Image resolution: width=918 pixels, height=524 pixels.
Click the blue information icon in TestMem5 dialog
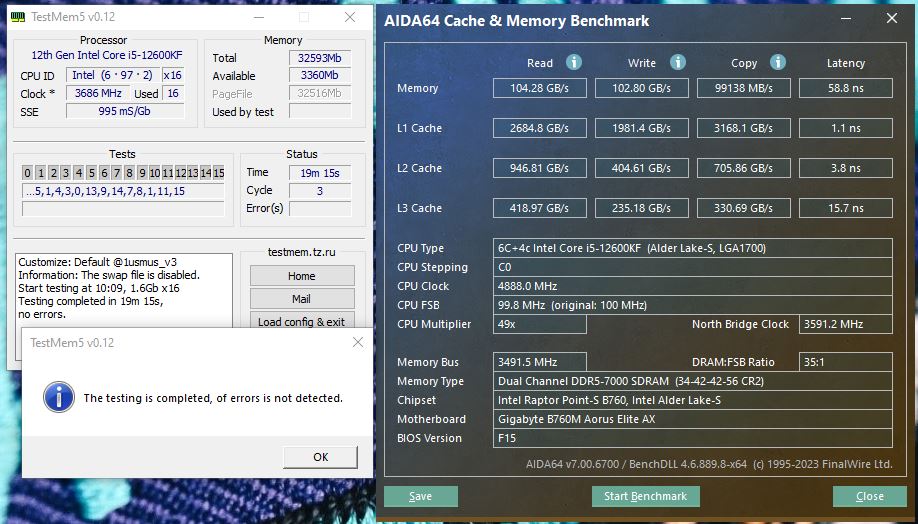(59, 397)
